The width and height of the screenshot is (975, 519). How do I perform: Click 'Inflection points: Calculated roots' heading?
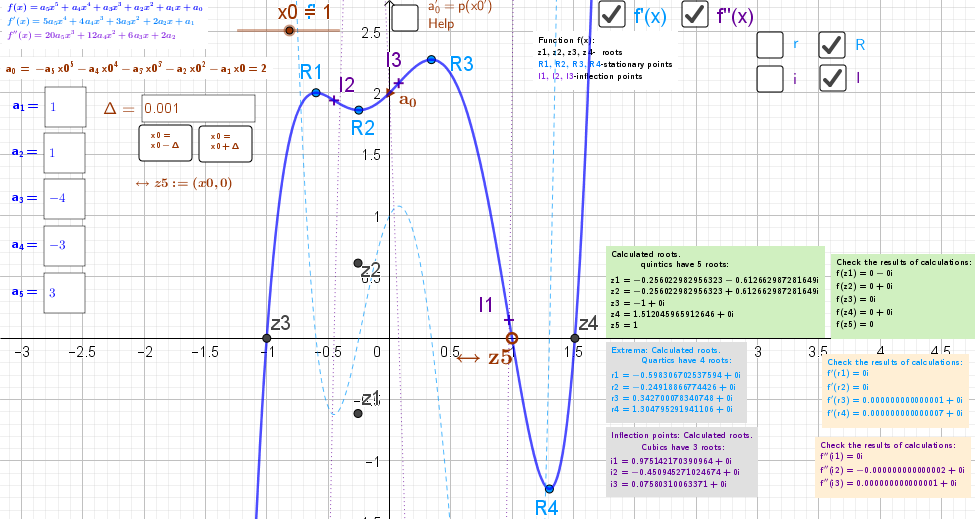(x=682, y=435)
